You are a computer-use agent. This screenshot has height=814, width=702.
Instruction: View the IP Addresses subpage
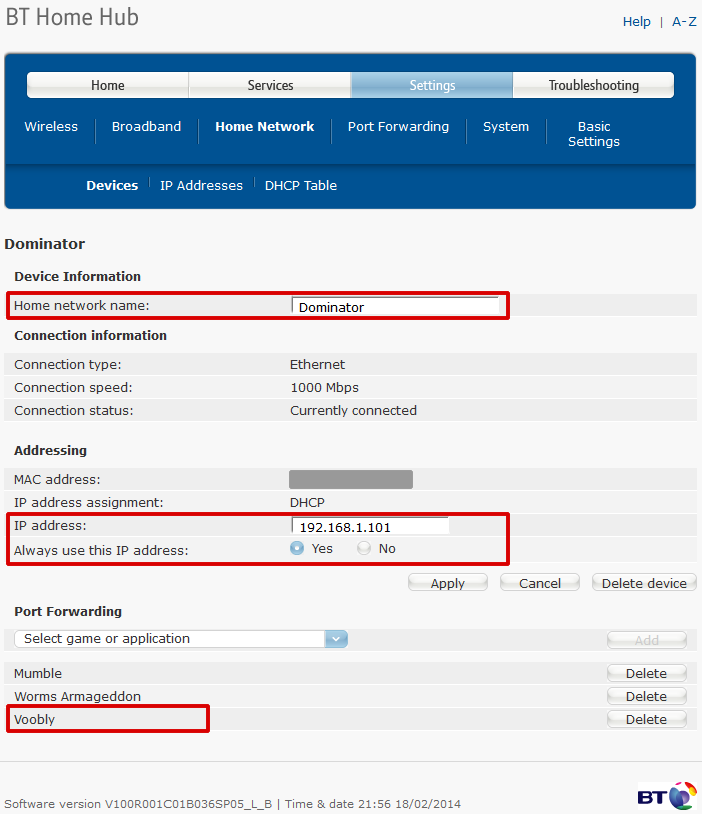tap(201, 185)
